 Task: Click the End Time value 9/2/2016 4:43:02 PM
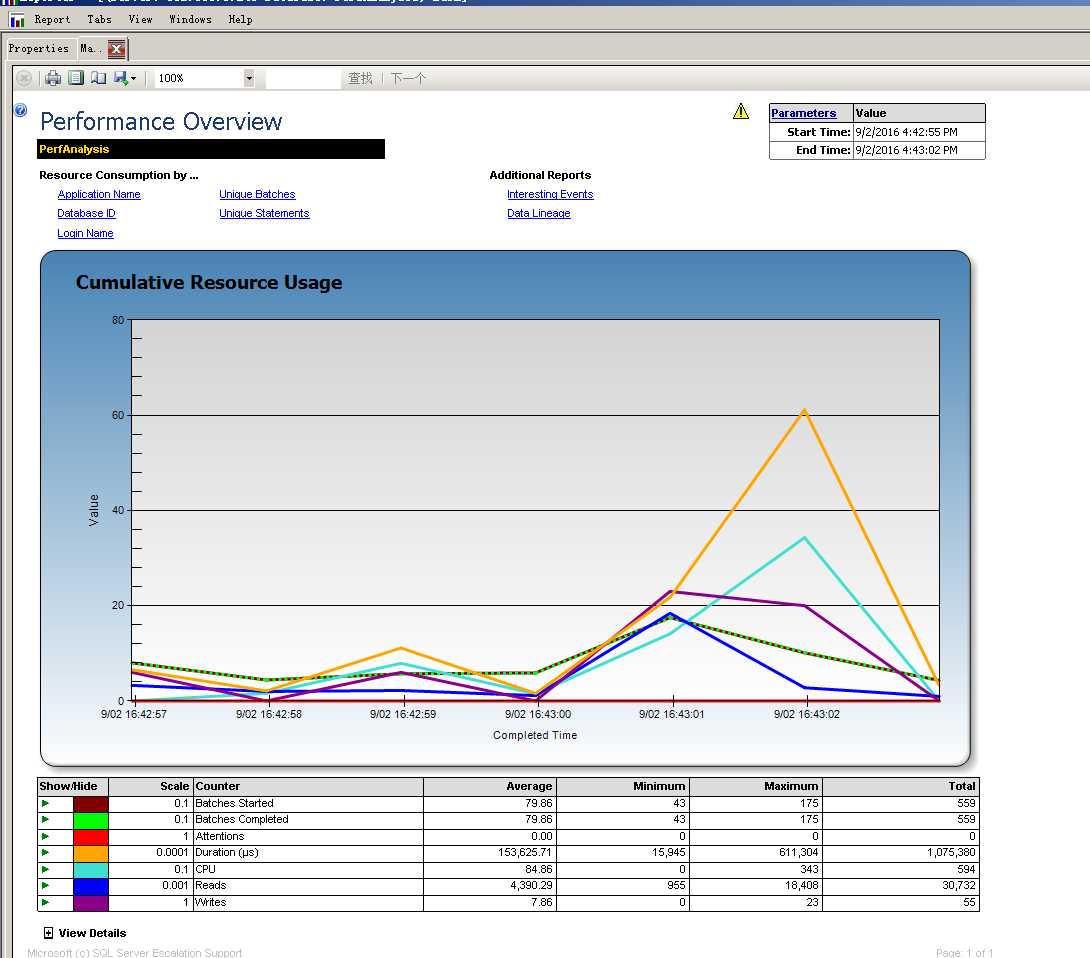tap(919, 150)
